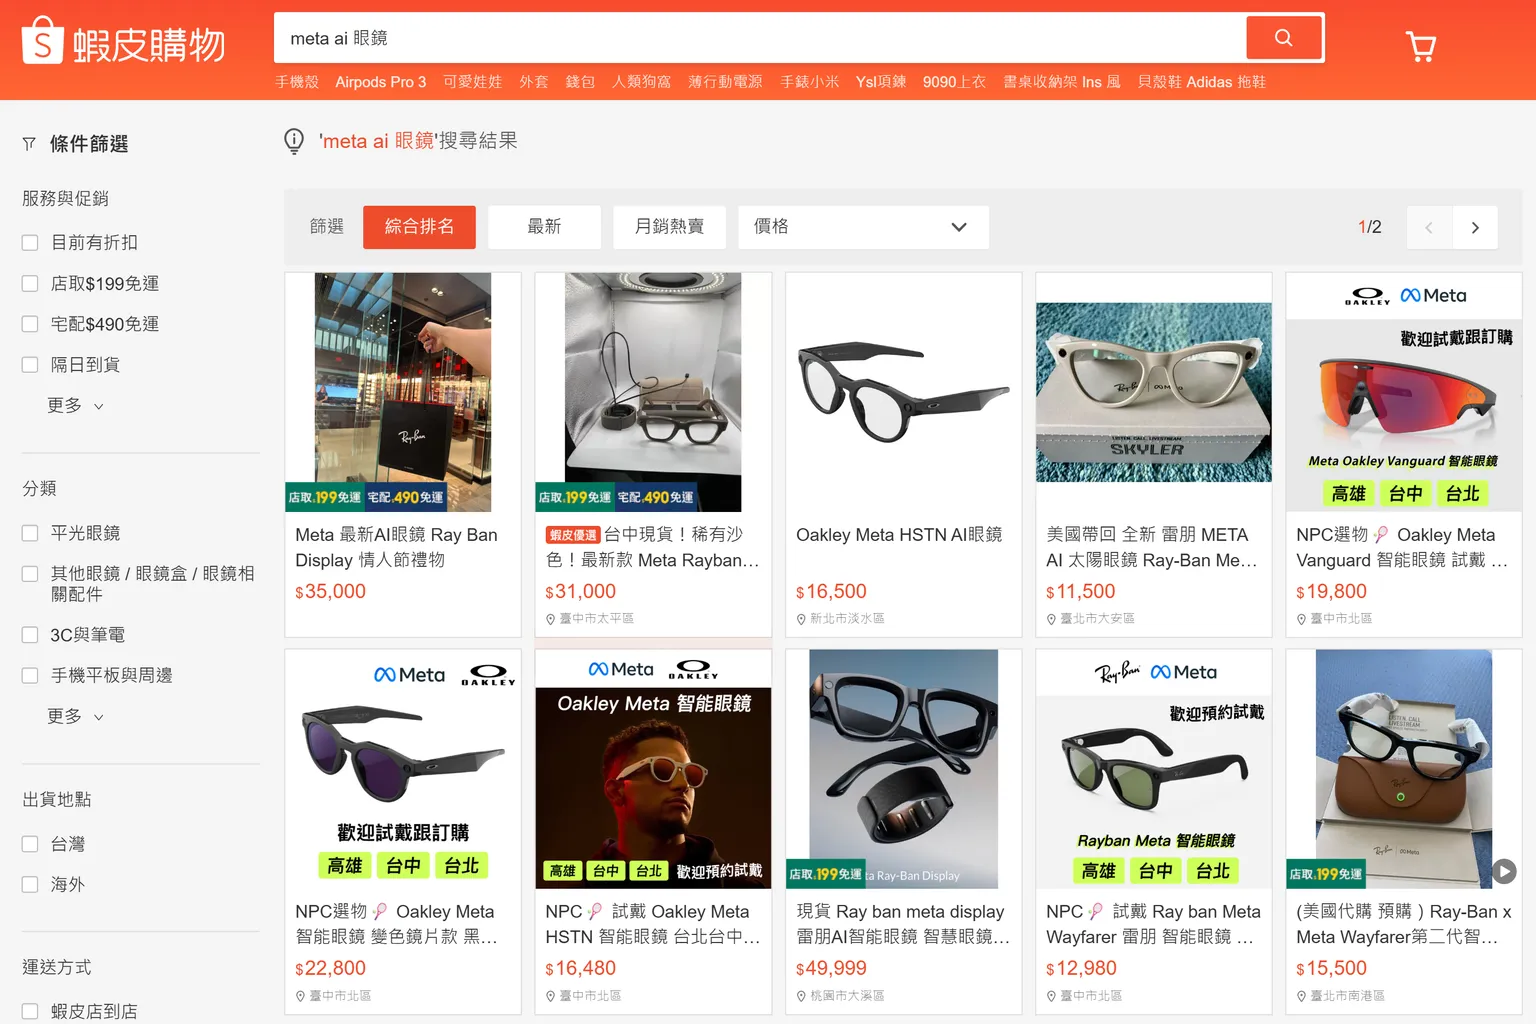Click location pin under $16,500 item
This screenshot has height=1024, width=1536.
coord(801,619)
